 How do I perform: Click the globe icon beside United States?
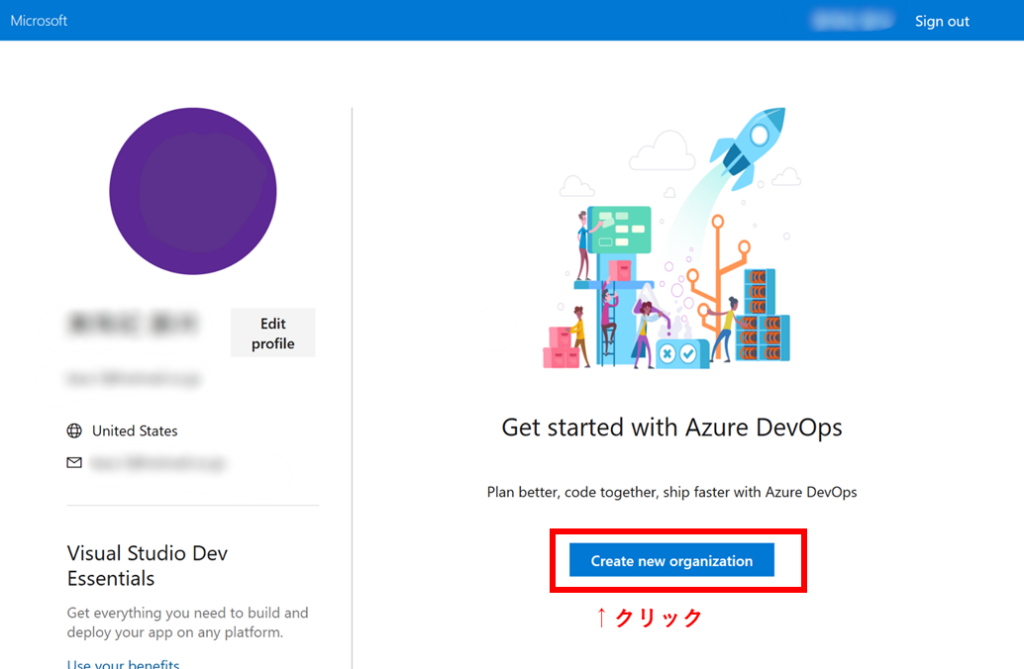pos(74,431)
